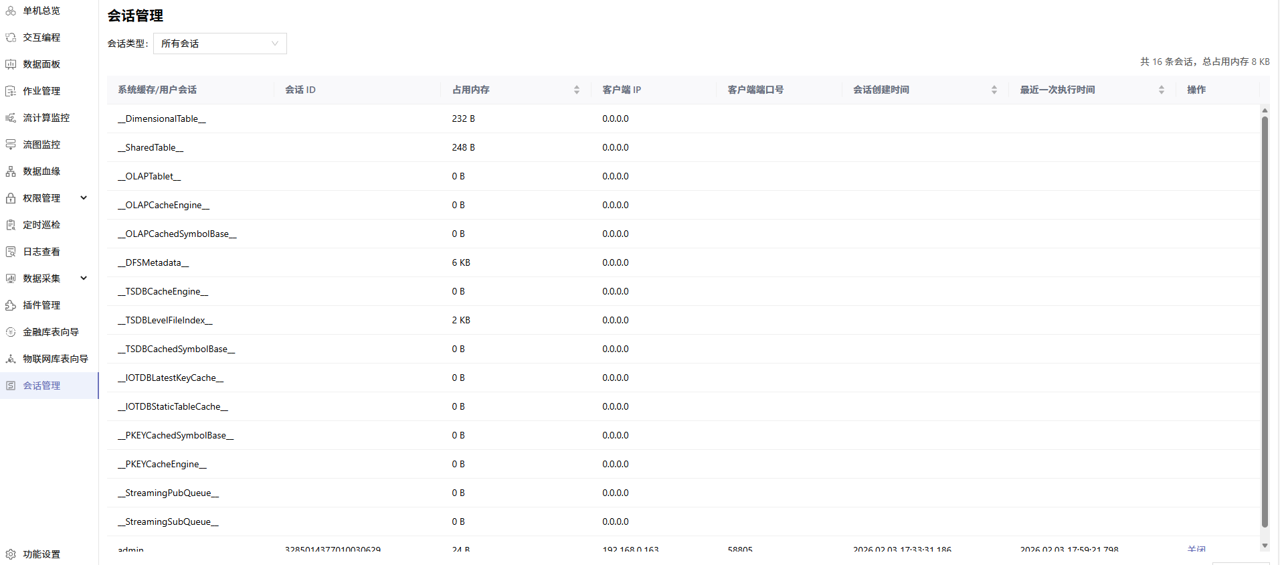Click the 流计算监控 sidebar icon
Image resolution: width=1280 pixels, height=565 pixels.
[x=11, y=118]
